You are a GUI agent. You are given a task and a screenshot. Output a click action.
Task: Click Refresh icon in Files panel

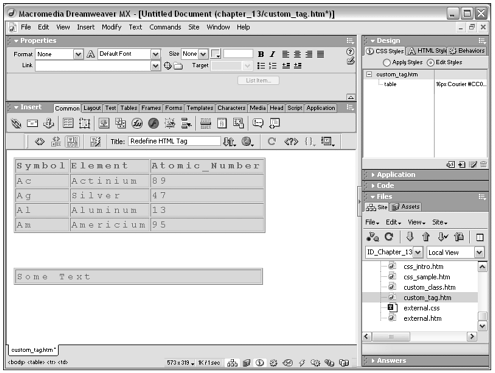pyautogui.click(x=389, y=237)
